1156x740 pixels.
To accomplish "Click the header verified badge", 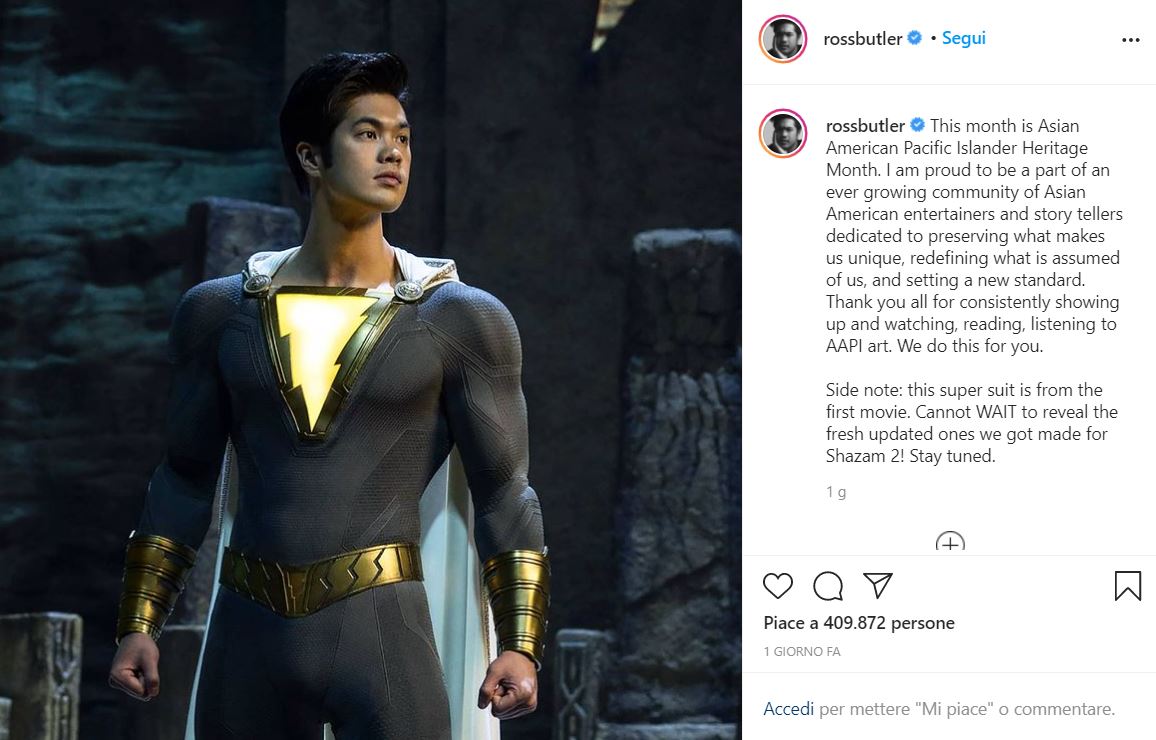I will [x=914, y=38].
